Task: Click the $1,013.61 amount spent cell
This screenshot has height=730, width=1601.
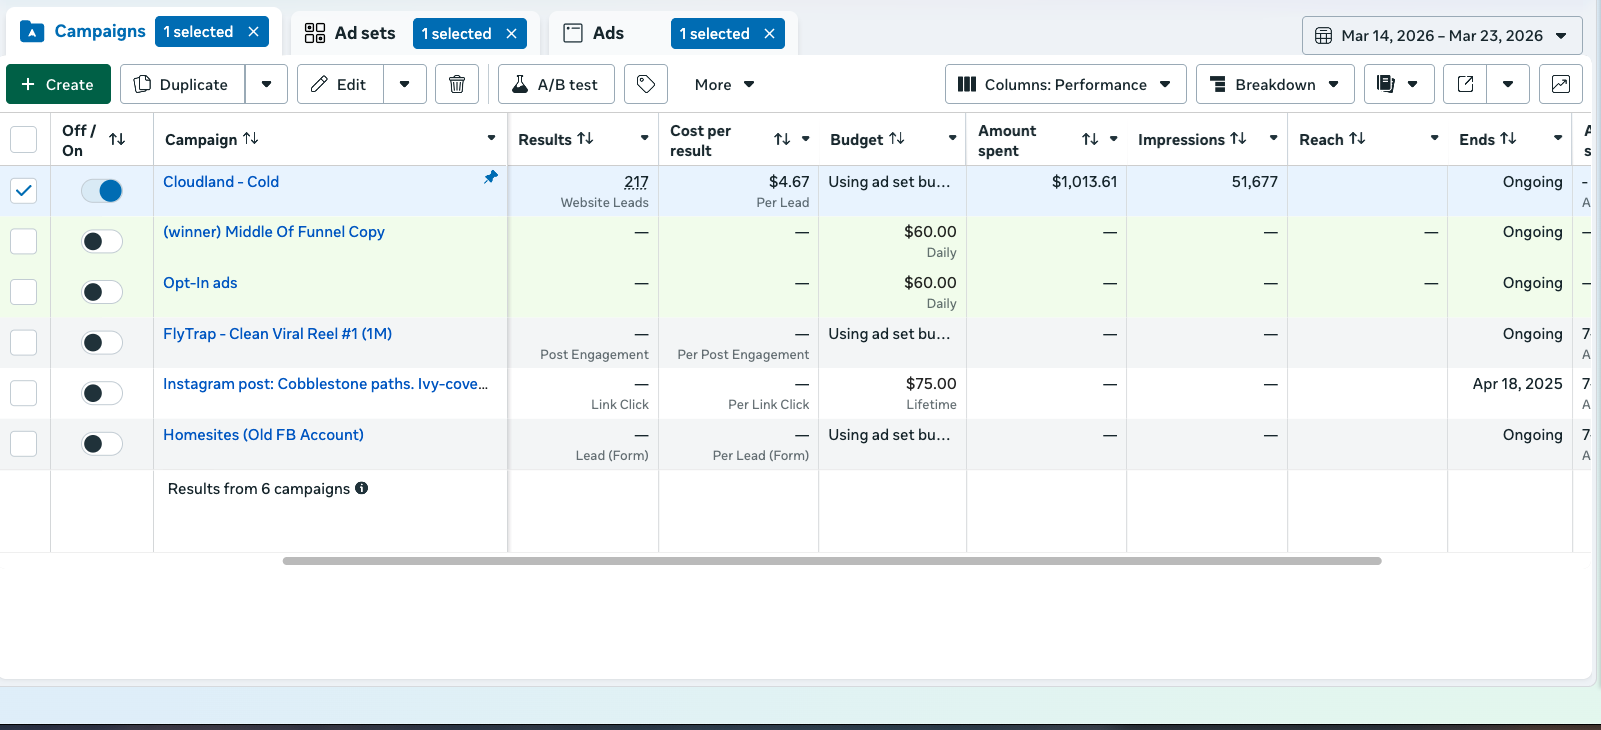Action: [1084, 182]
